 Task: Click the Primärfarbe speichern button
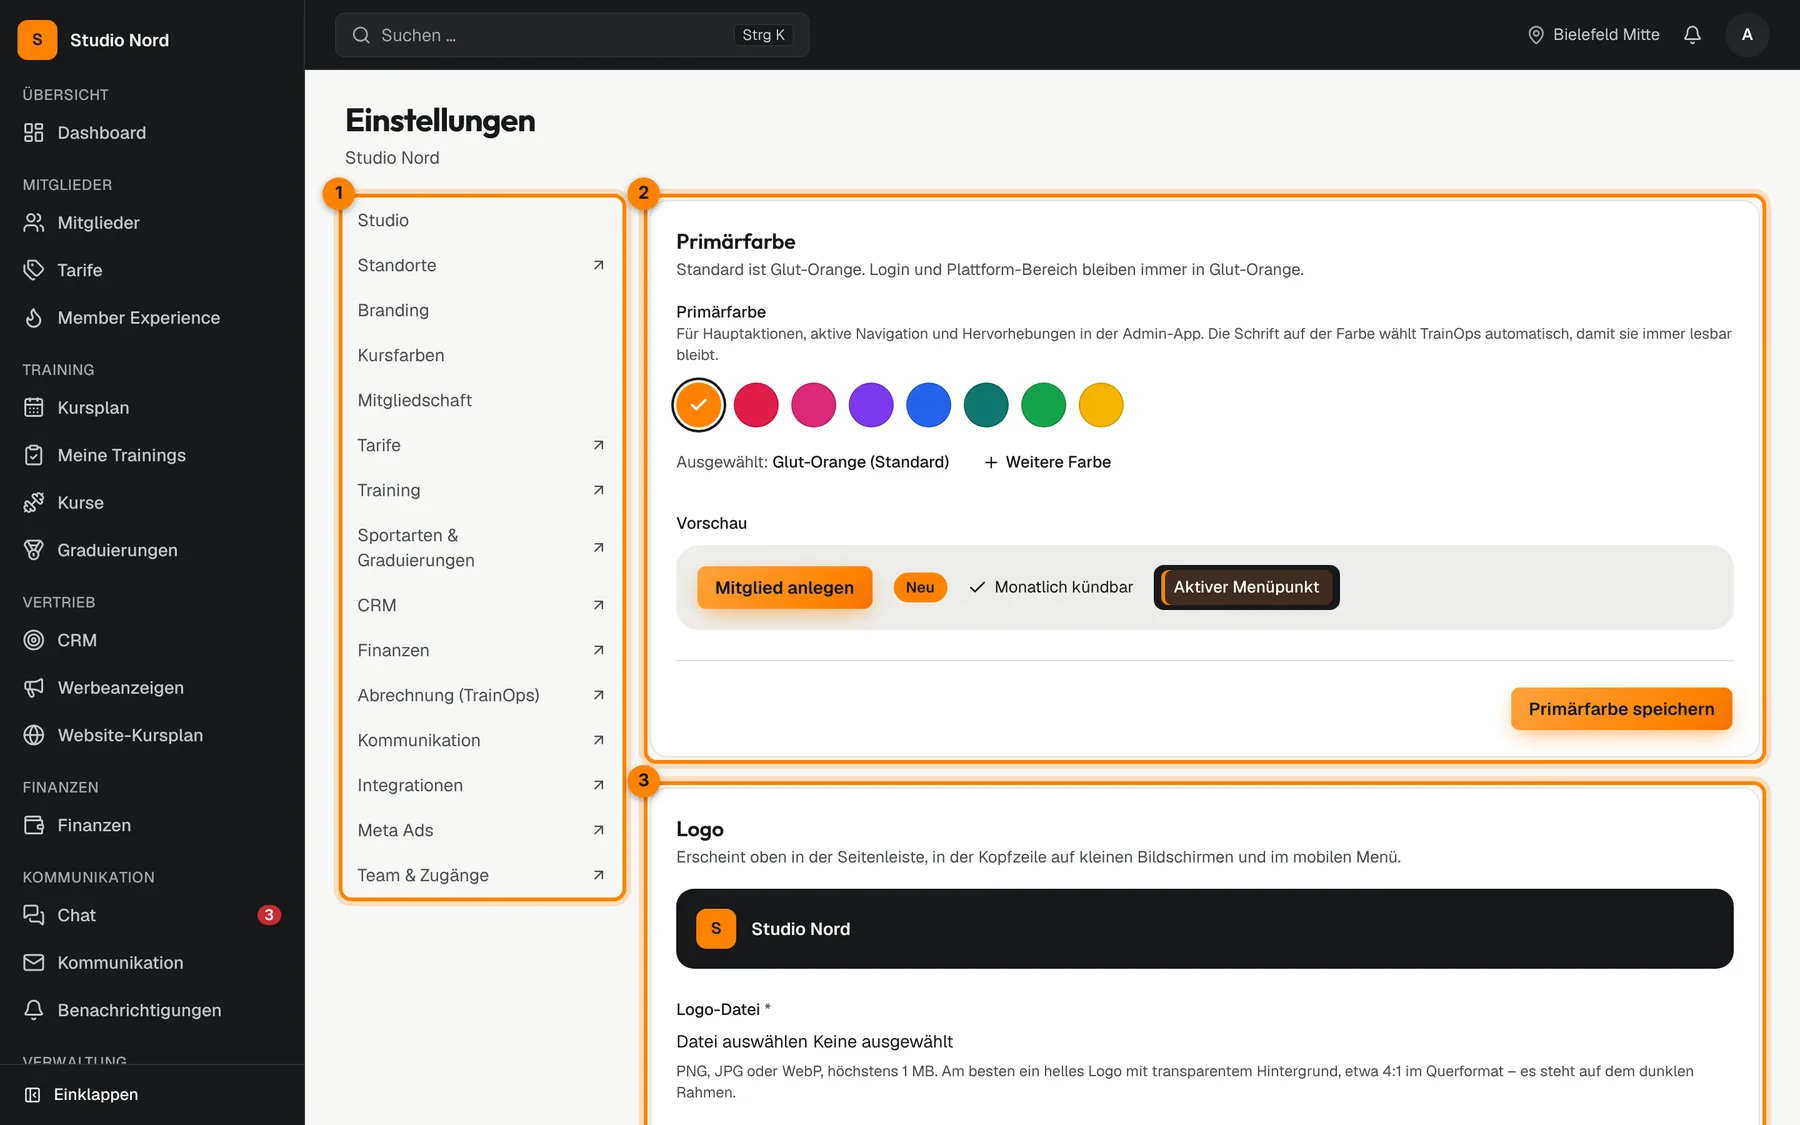[1621, 709]
